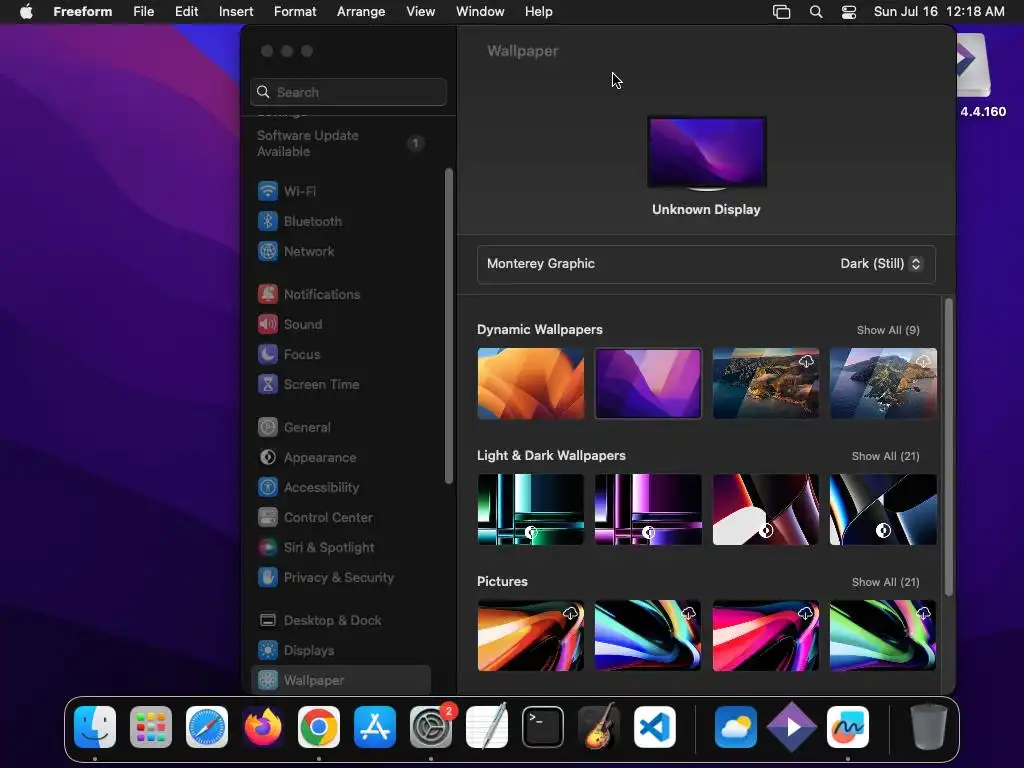Open Launchpad from the Dock

tap(151, 727)
